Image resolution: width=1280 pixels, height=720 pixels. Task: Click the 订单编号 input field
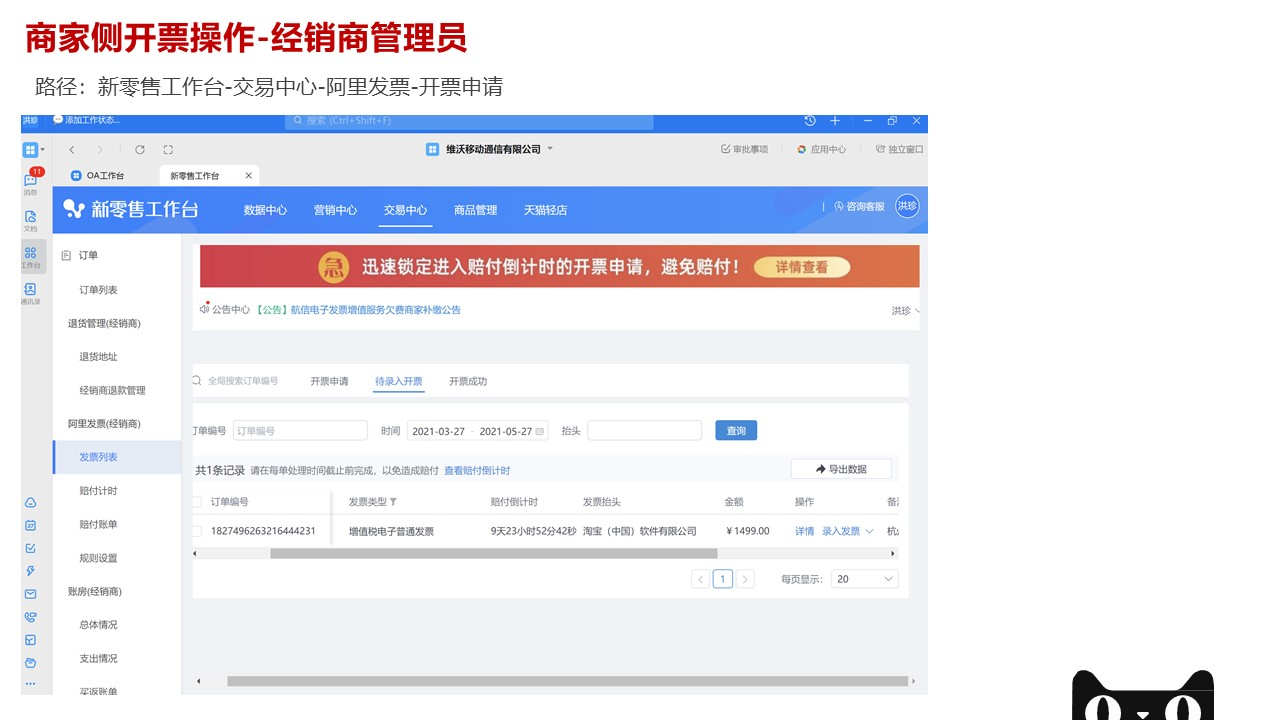click(x=300, y=431)
